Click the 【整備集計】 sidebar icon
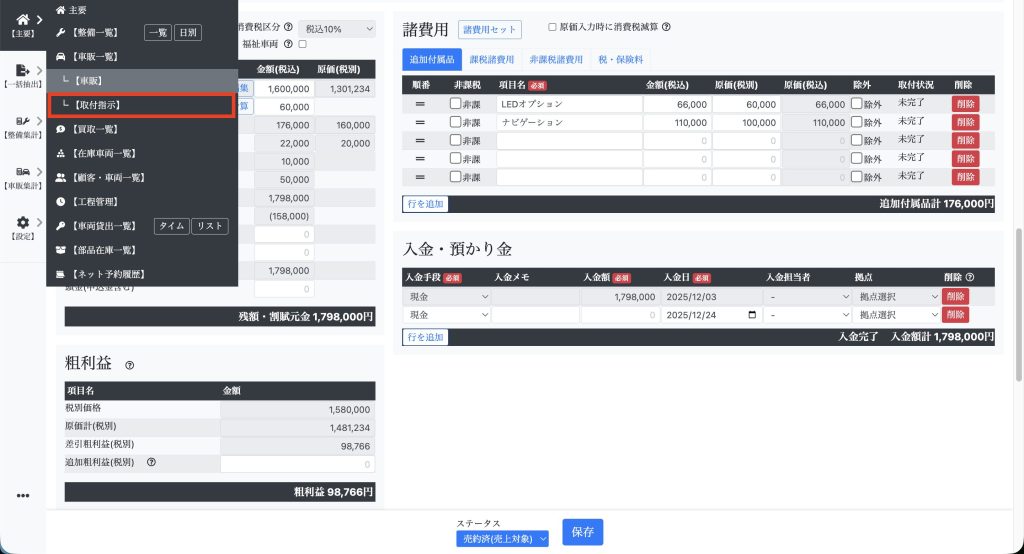Image resolution: width=1024 pixels, height=554 pixels. [x=22, y=122]
